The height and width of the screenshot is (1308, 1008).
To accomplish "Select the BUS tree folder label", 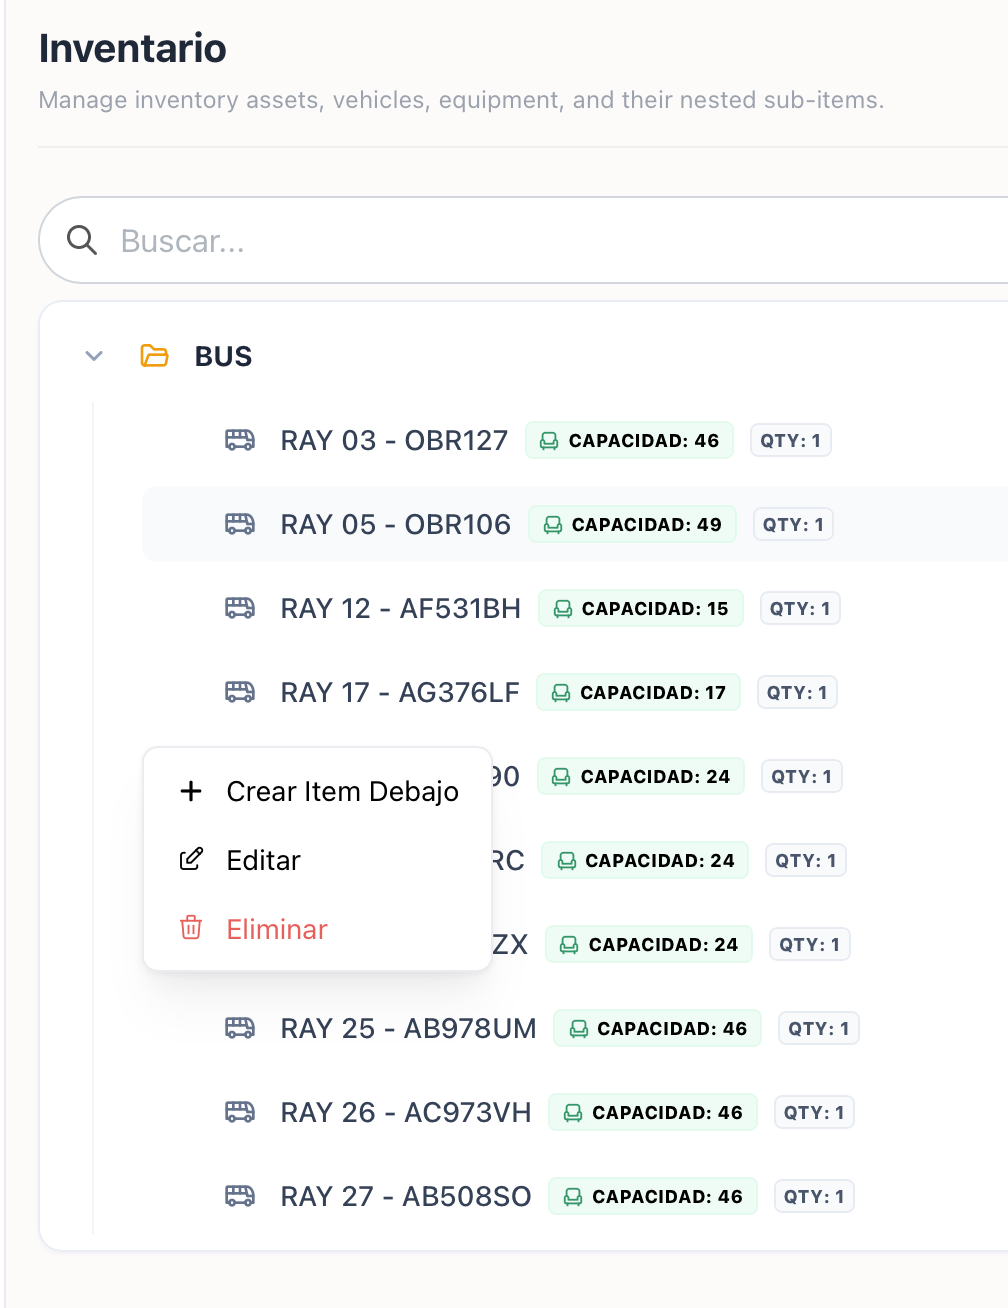I will [x=223, y=356].
